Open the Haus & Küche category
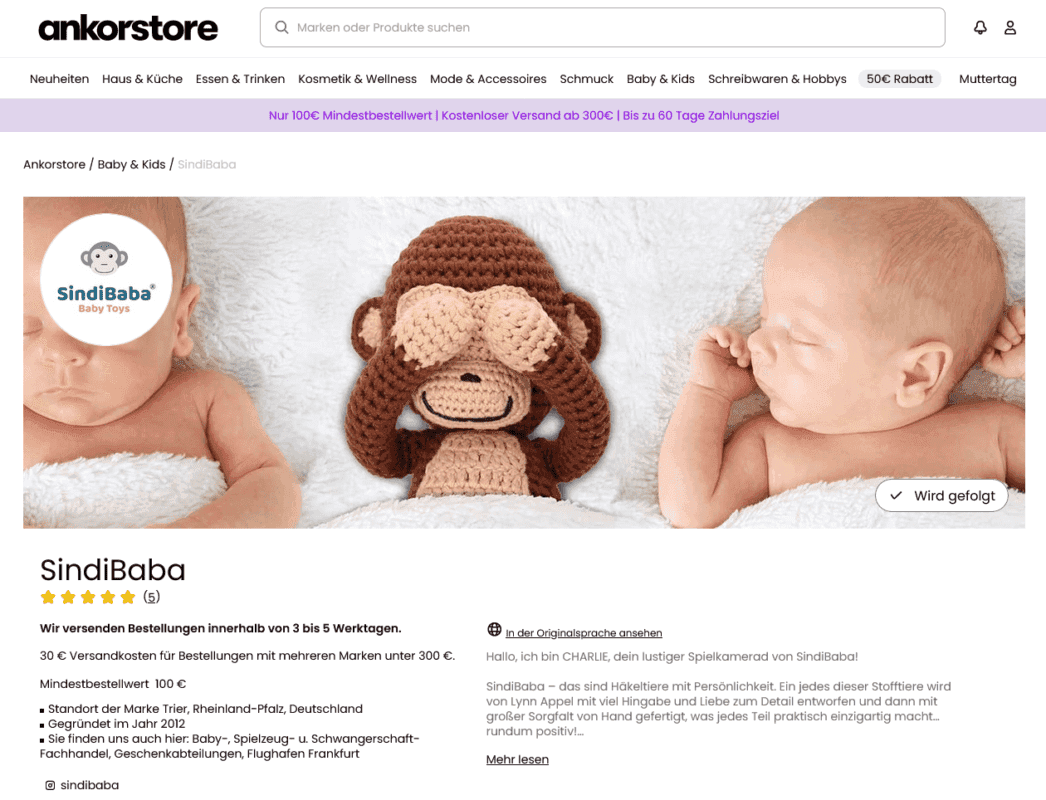 (x=142, y=79)
